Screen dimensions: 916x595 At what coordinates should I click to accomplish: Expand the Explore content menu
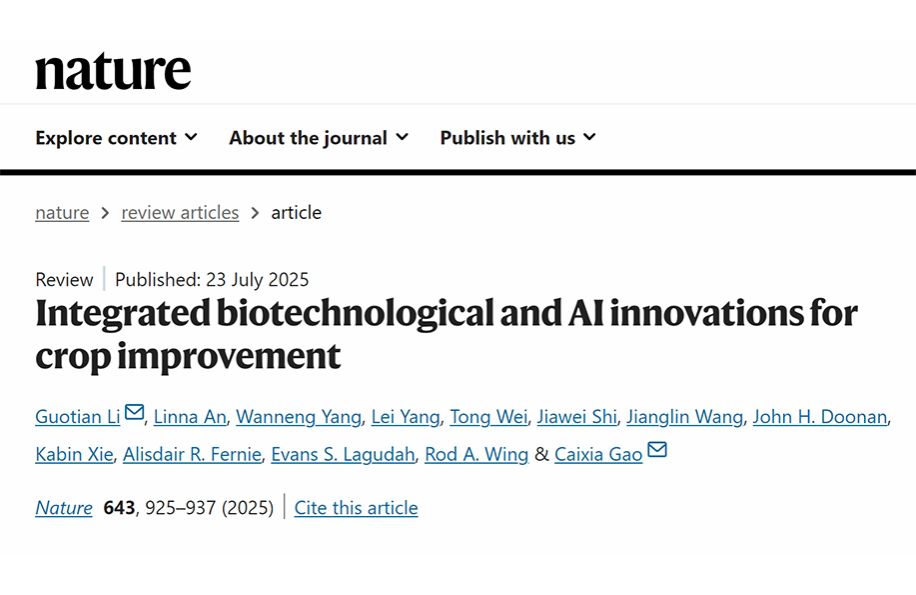tap(116, 138)
